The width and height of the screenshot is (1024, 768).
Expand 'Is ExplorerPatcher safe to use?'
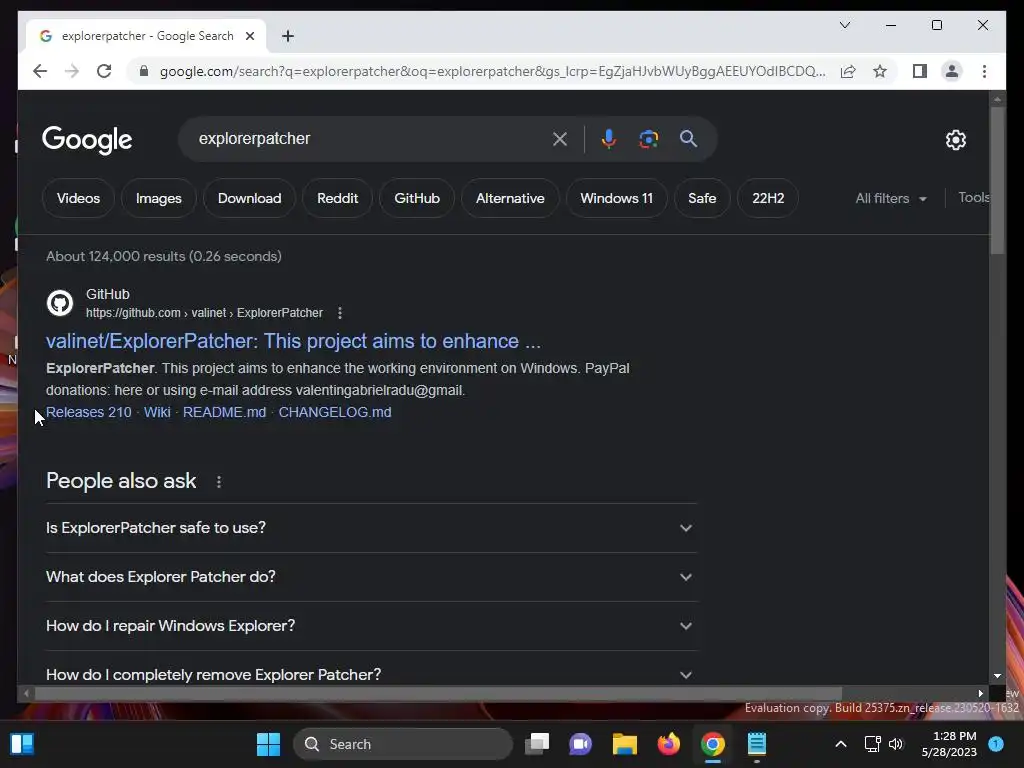pos(371,528)
